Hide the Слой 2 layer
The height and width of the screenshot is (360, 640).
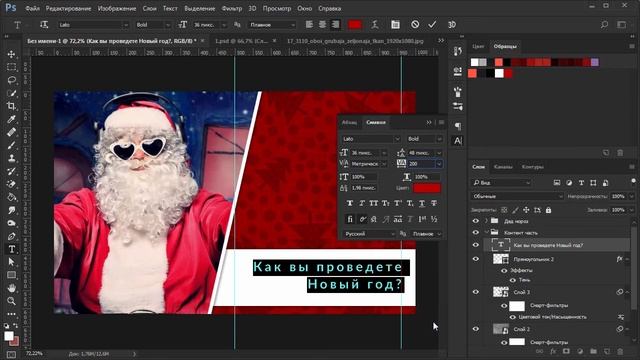(x=476, y=329)
